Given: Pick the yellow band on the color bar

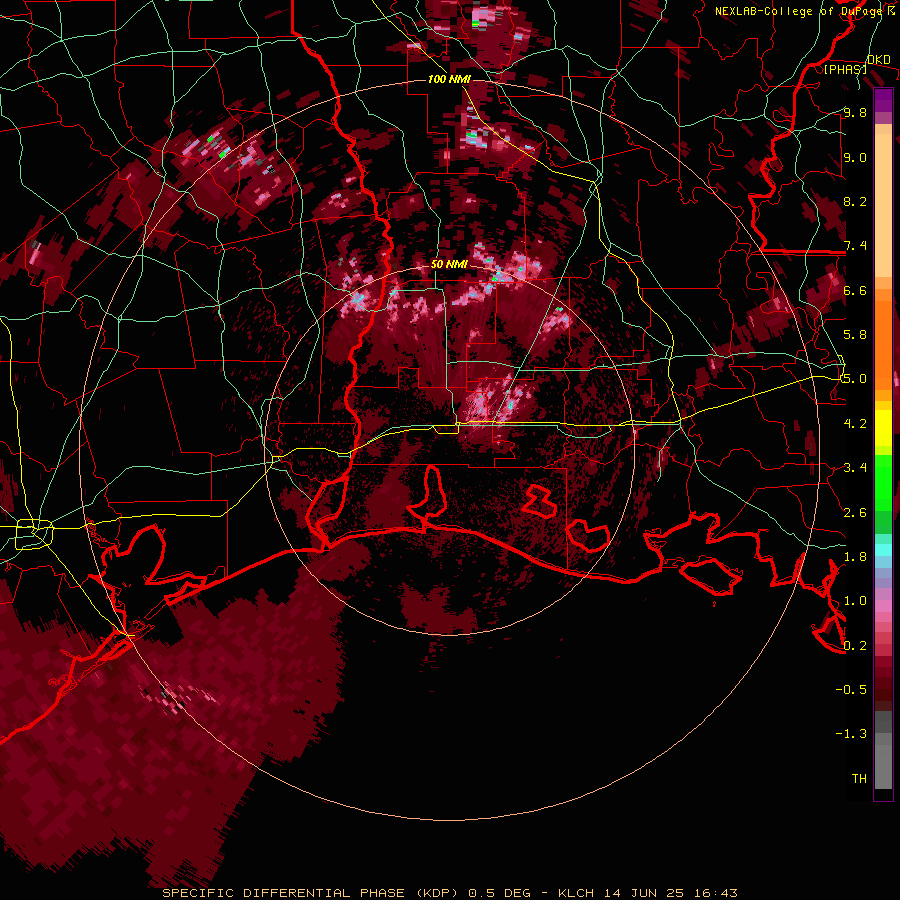Looking at the screenshot, I should point(883,428).
